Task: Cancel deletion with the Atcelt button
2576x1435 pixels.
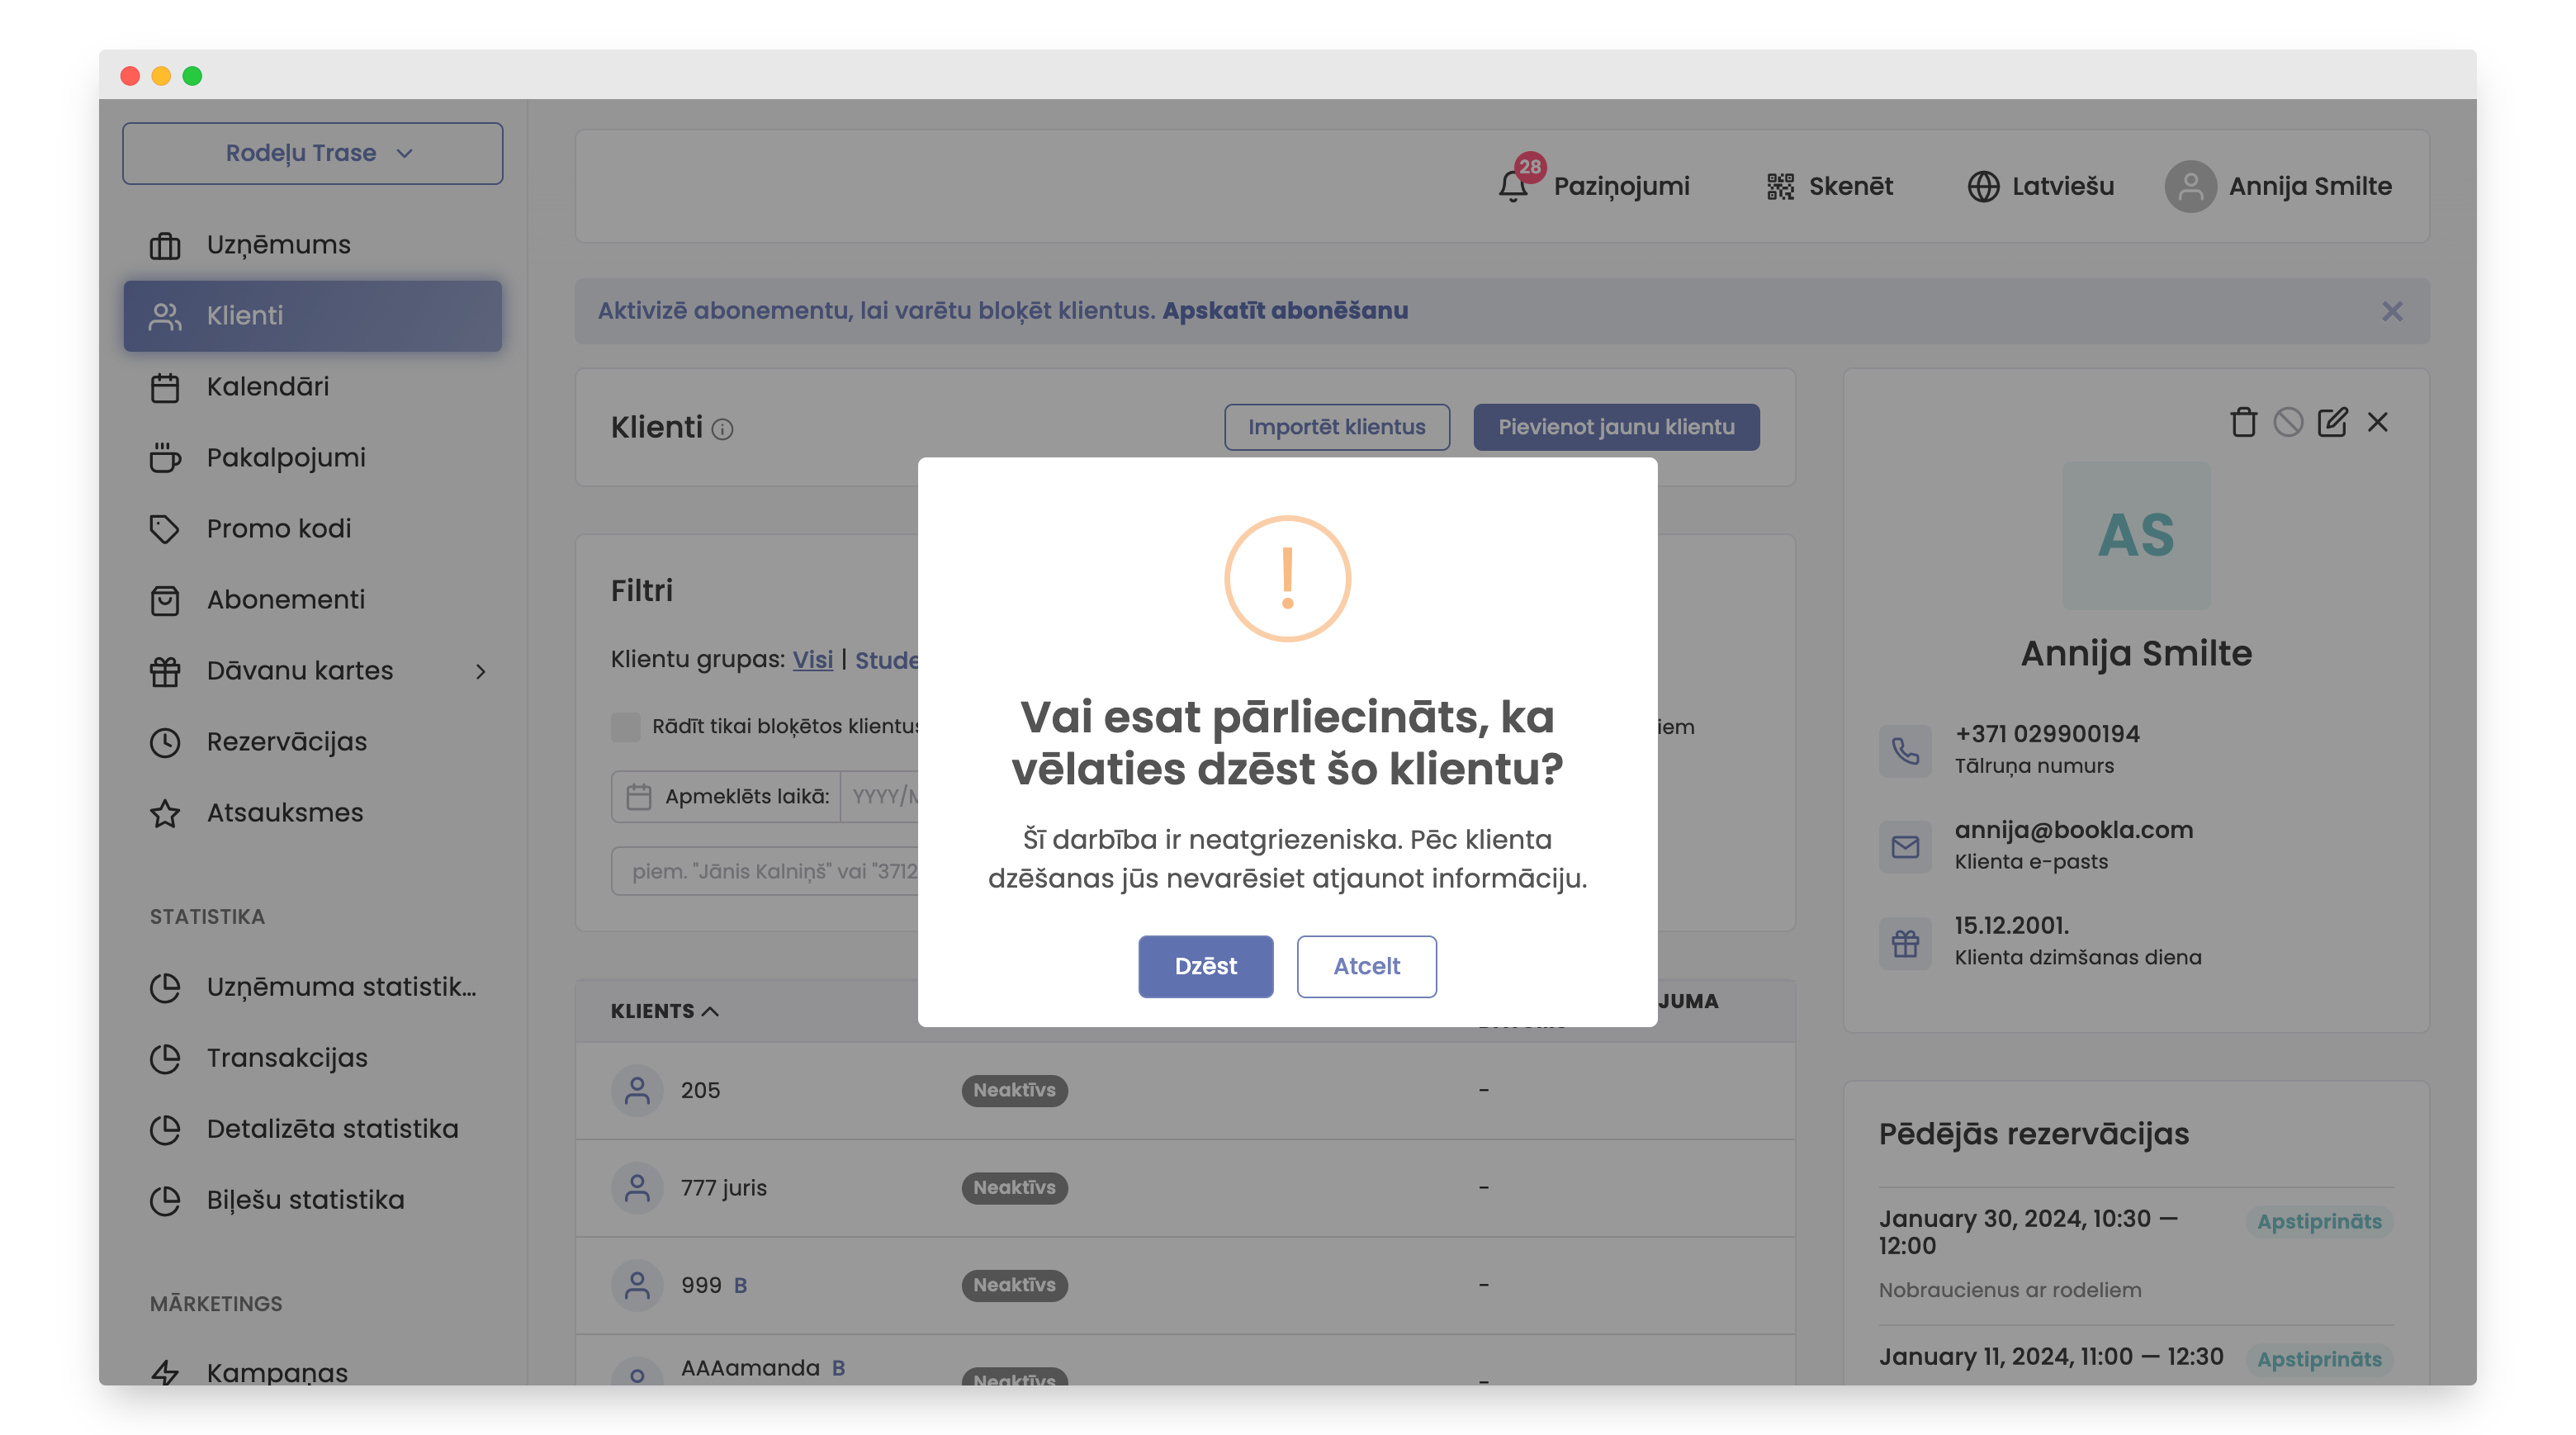Action: click(1366, 966)
